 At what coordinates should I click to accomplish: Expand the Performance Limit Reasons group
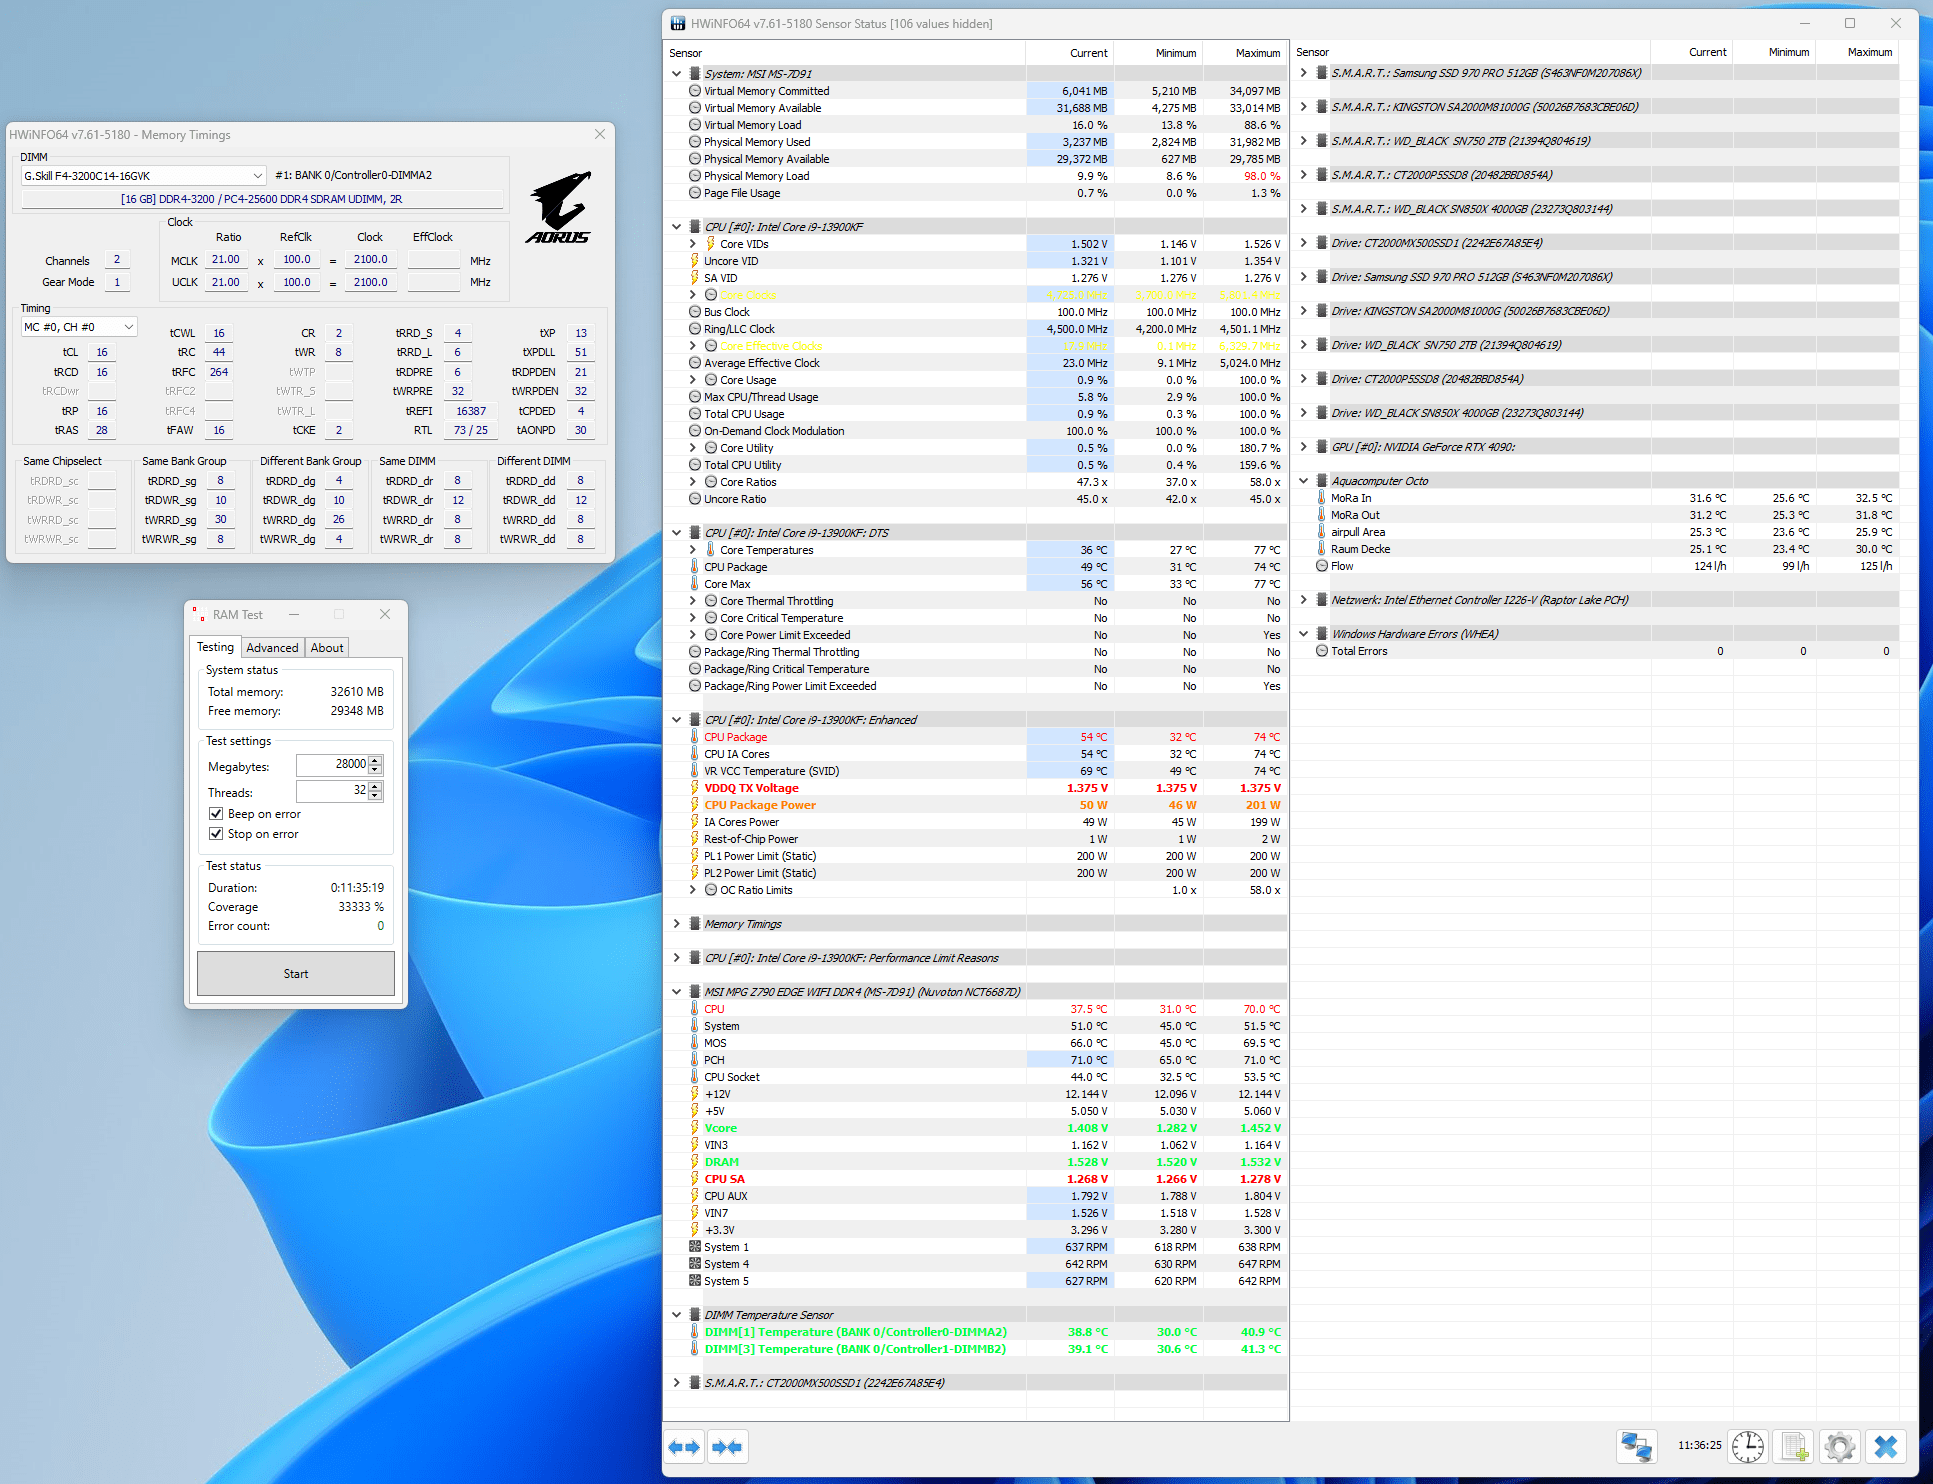point(676,958)
